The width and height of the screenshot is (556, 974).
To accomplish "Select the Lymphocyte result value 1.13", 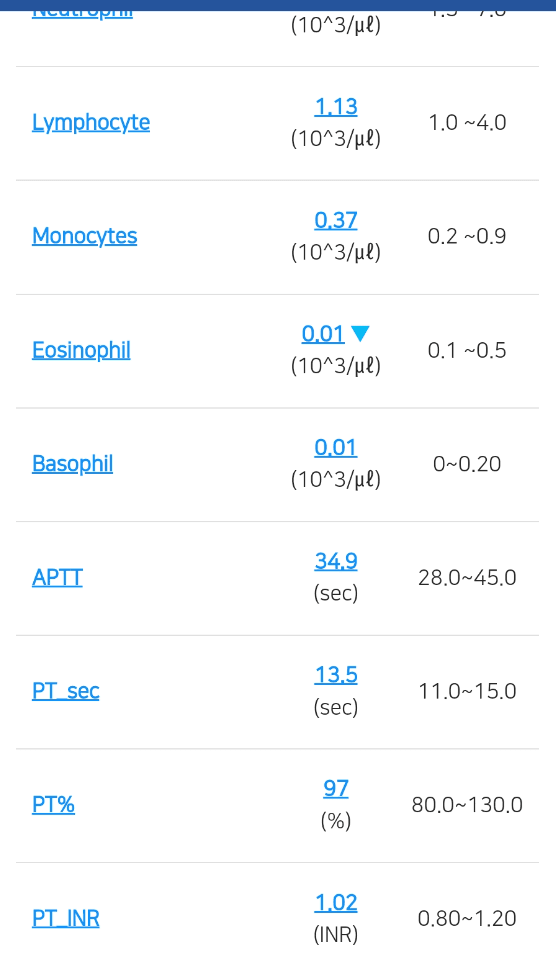I will [336, 107].
